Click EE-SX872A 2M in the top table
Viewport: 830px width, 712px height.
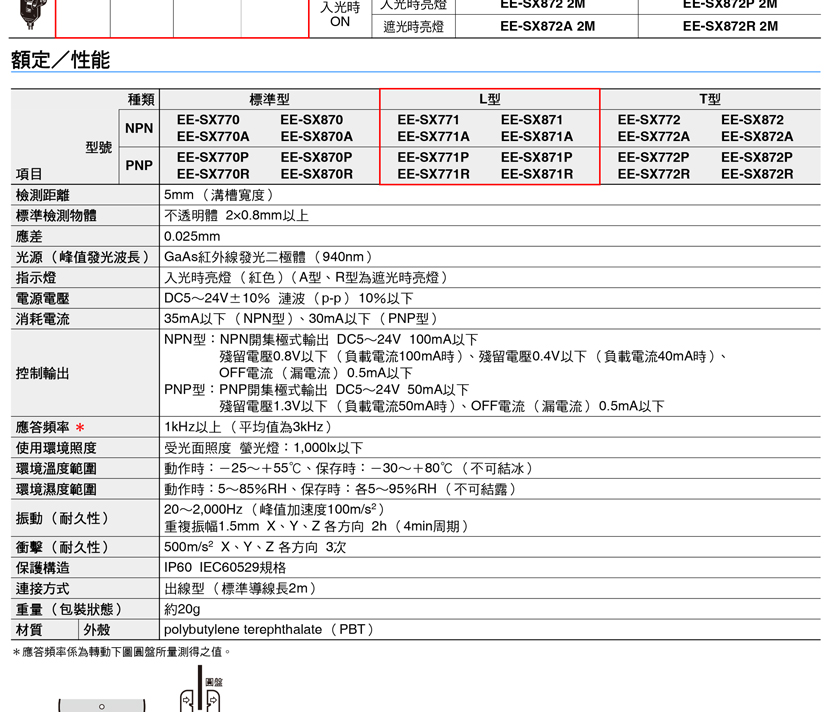547,26
